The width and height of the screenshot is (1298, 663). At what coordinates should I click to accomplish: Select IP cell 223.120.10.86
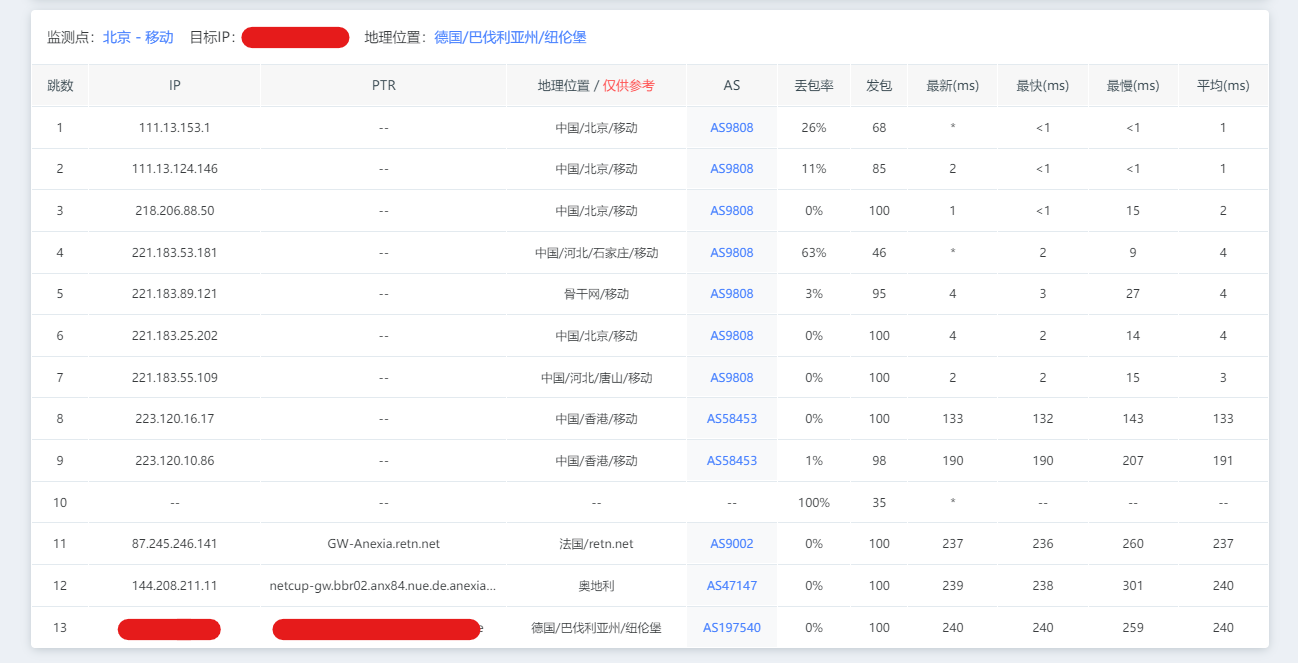click(175, 461)
